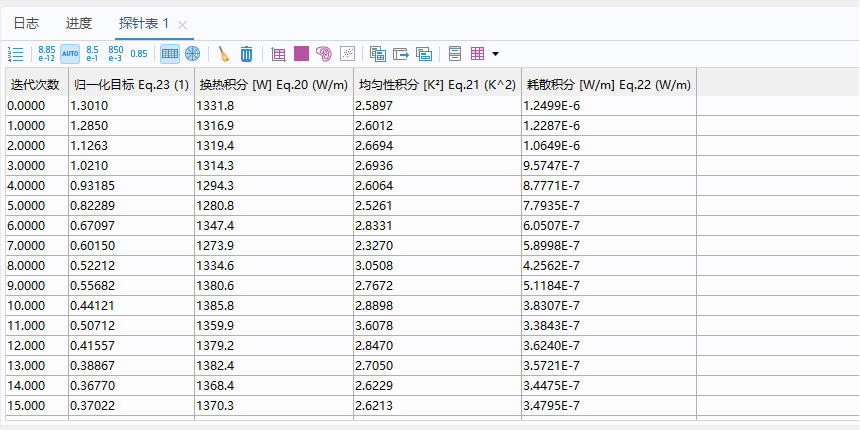Switch to the 日志 tab

pos(26,23)
